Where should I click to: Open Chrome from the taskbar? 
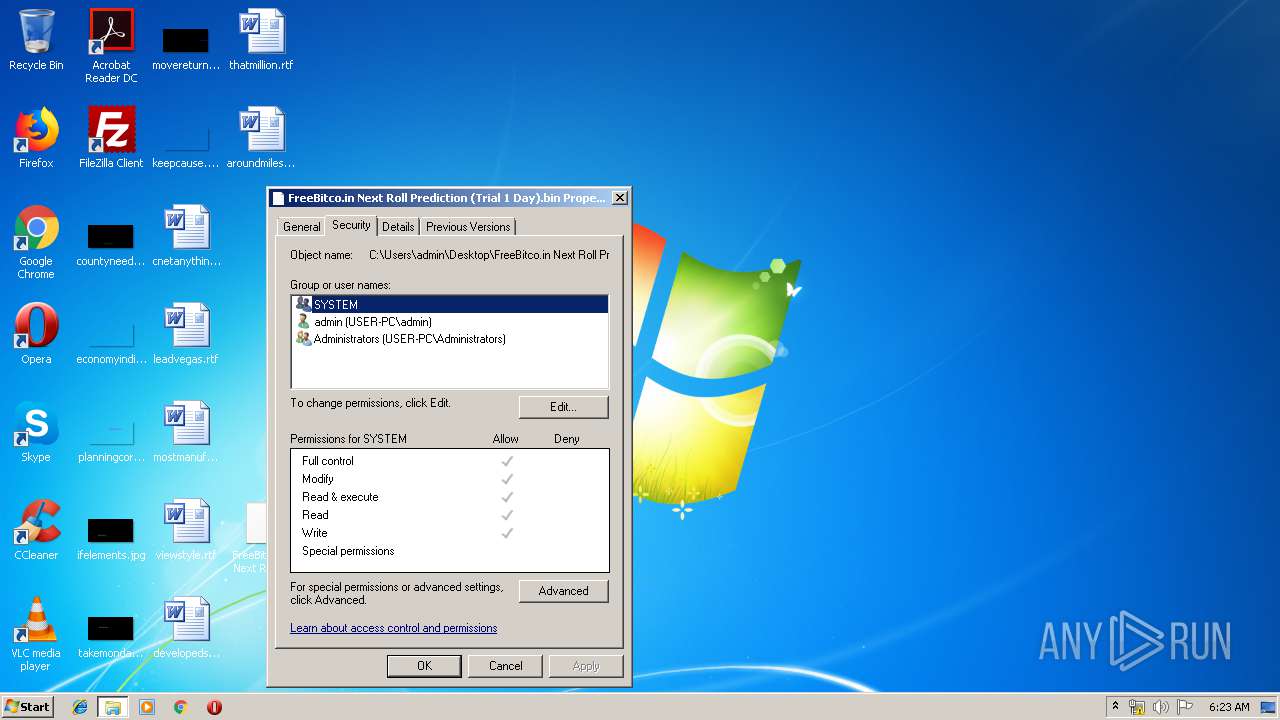click(x=180, y=707)
